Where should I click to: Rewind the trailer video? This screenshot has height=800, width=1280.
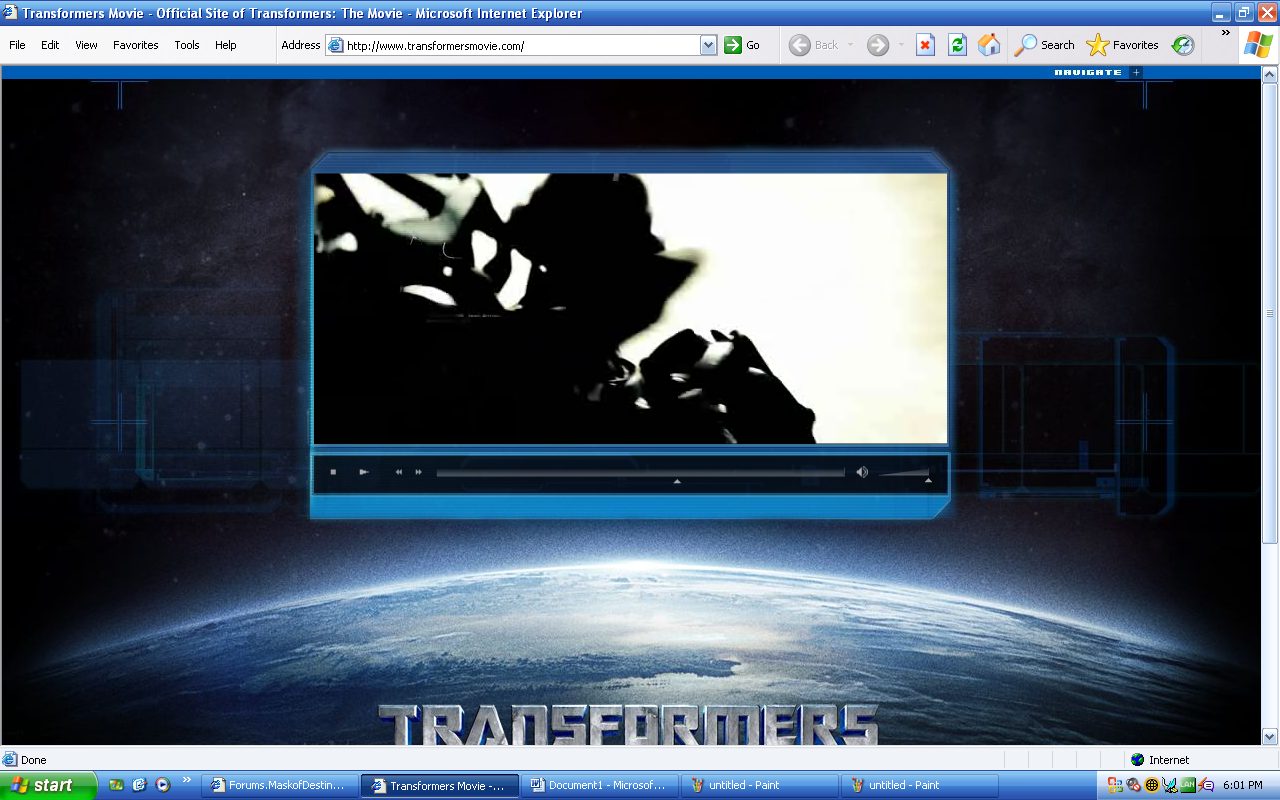pyautogui.click(x=399, y=472)
